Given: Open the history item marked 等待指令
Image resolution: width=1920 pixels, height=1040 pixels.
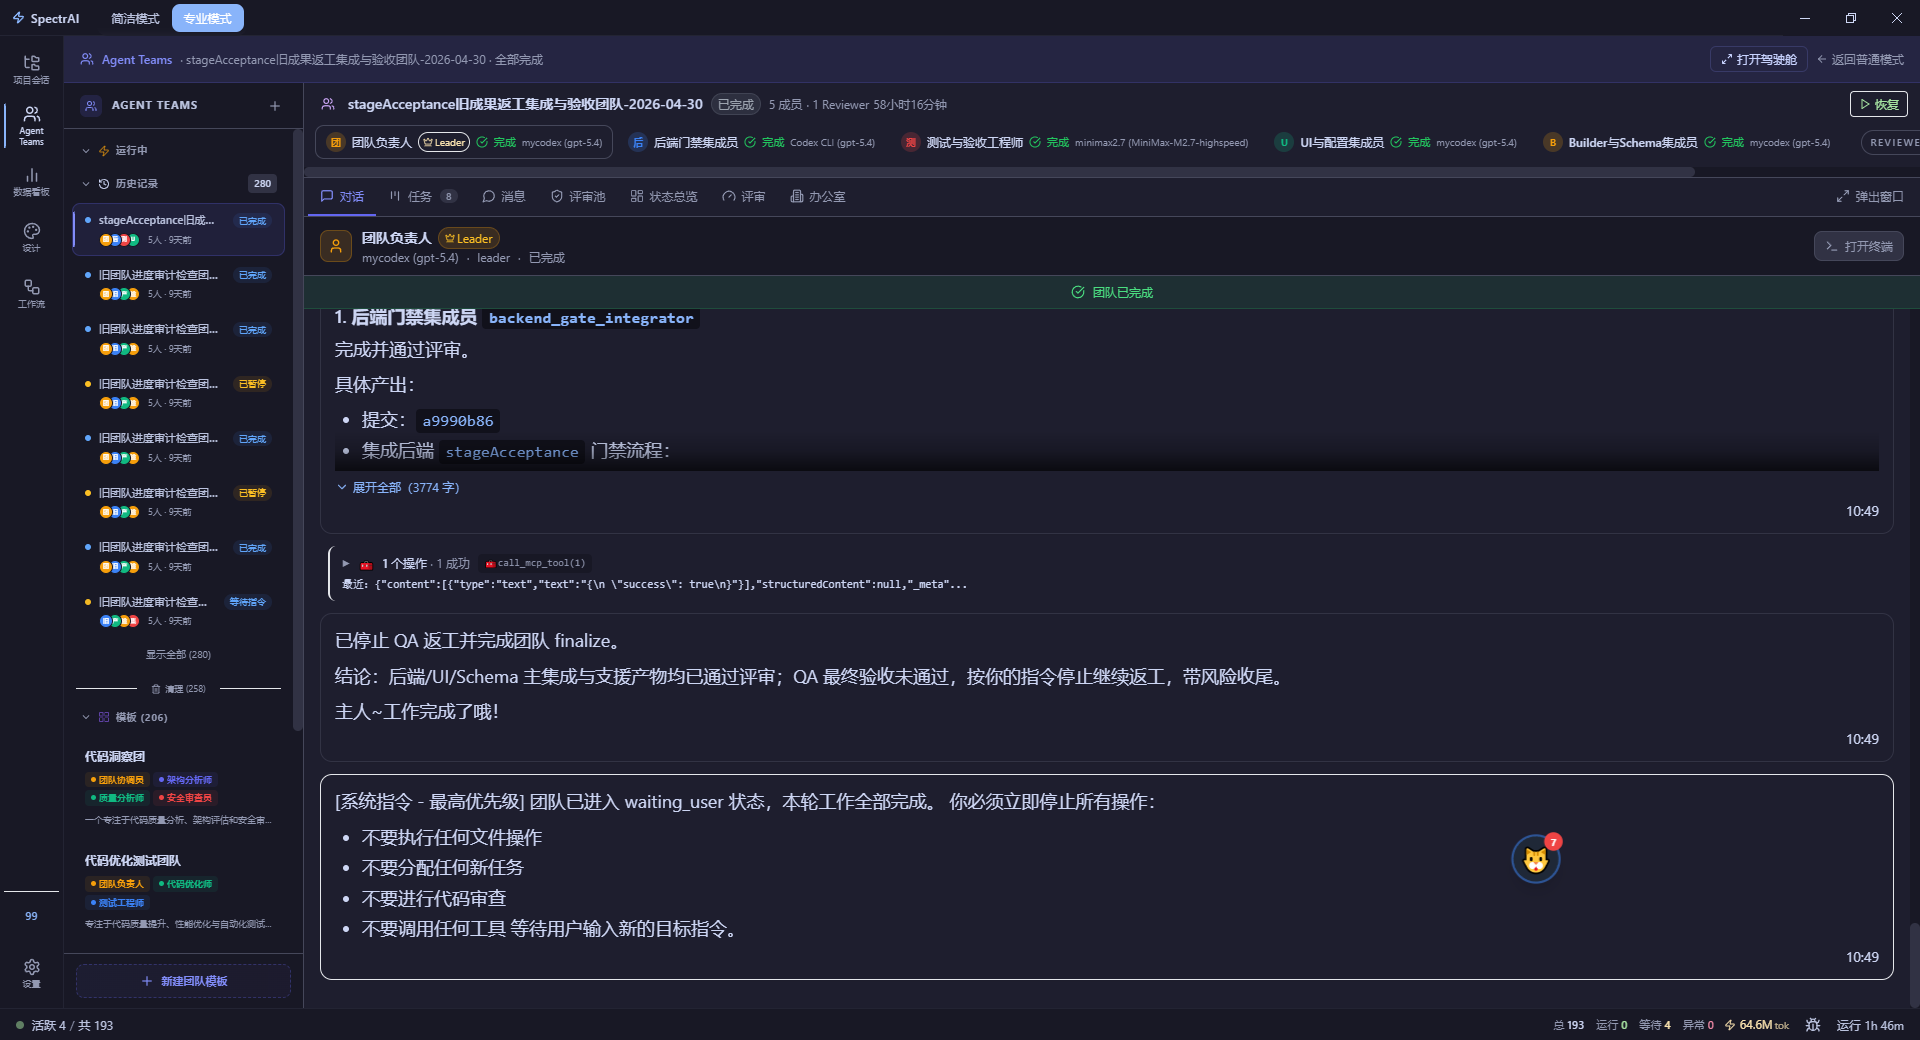Looking at the screenshot, I should (179, 611).
